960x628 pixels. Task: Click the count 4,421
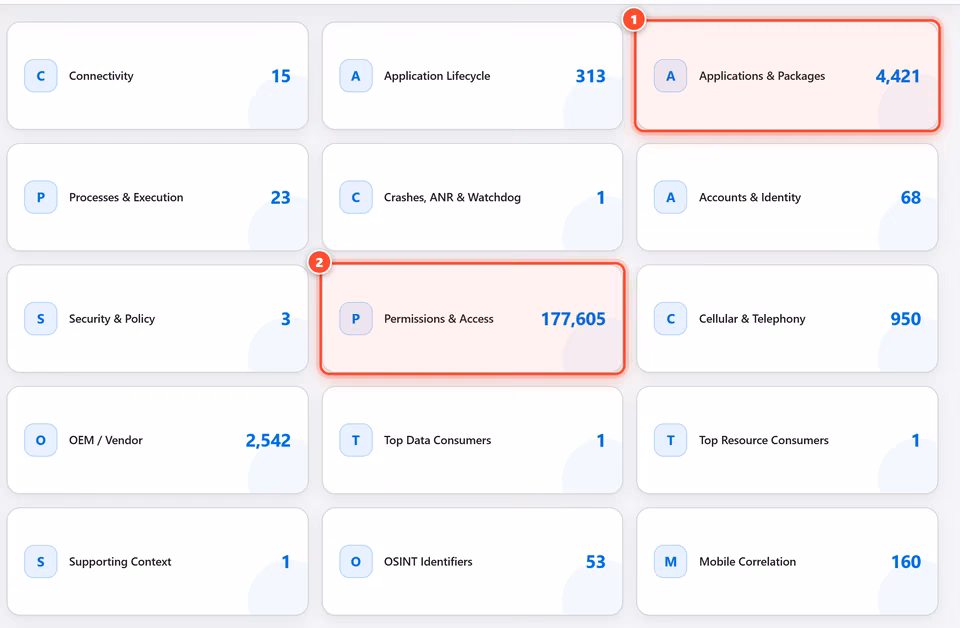[898, 76]
